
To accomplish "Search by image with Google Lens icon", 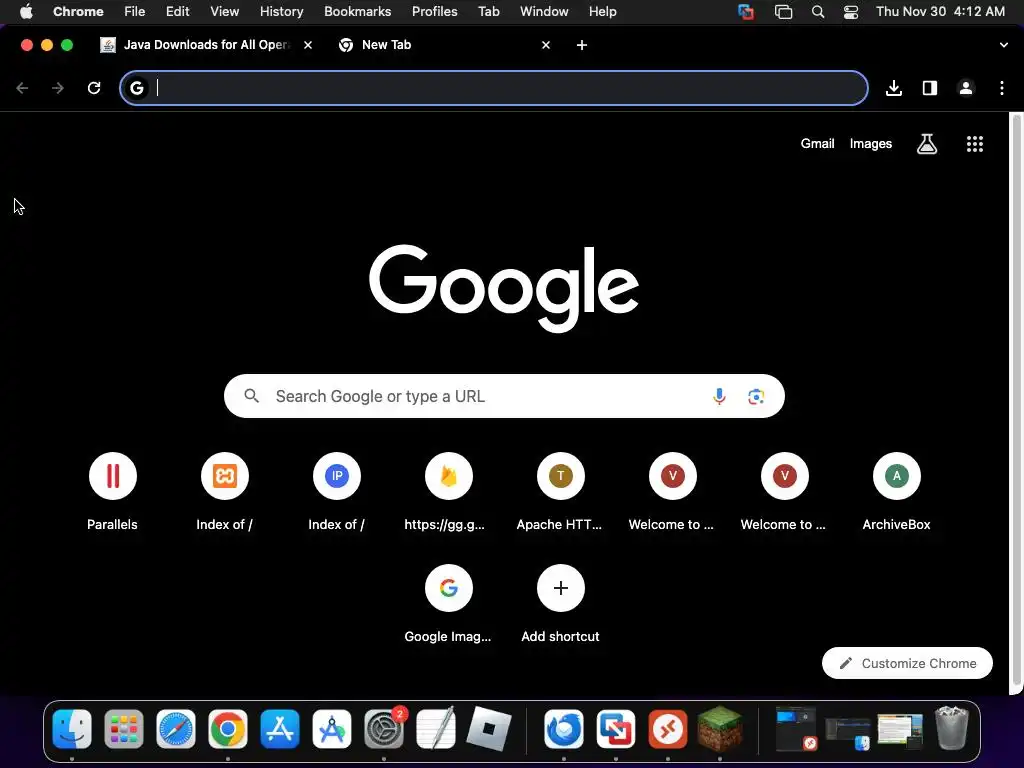I will [756, 396].
